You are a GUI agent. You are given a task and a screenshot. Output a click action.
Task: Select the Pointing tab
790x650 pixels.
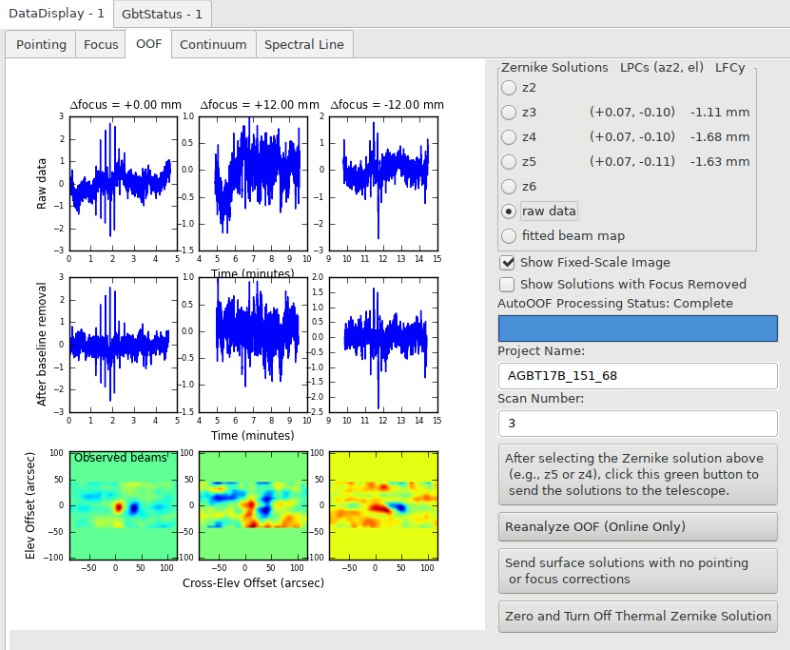[41, 45]
